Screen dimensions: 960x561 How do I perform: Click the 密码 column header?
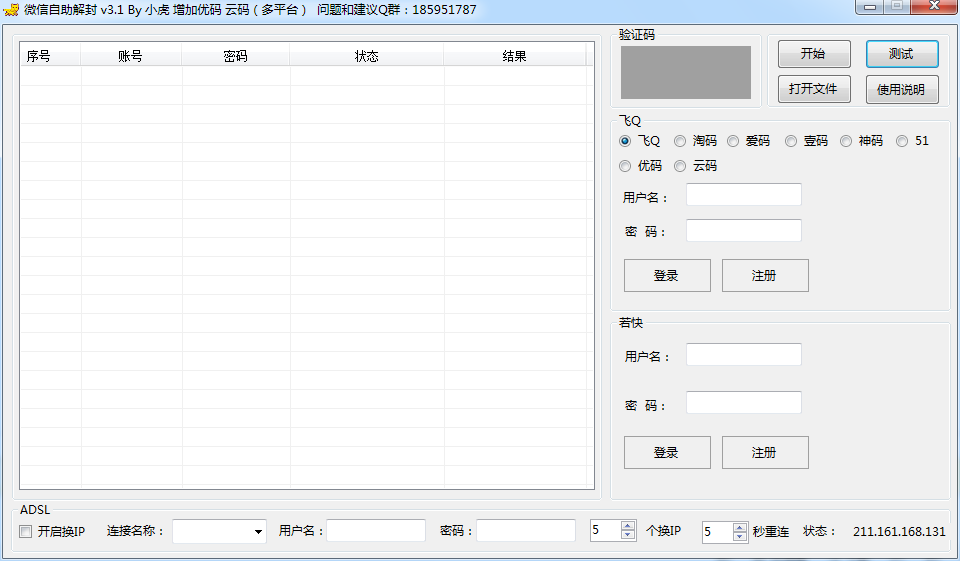(x=235, y=56)
